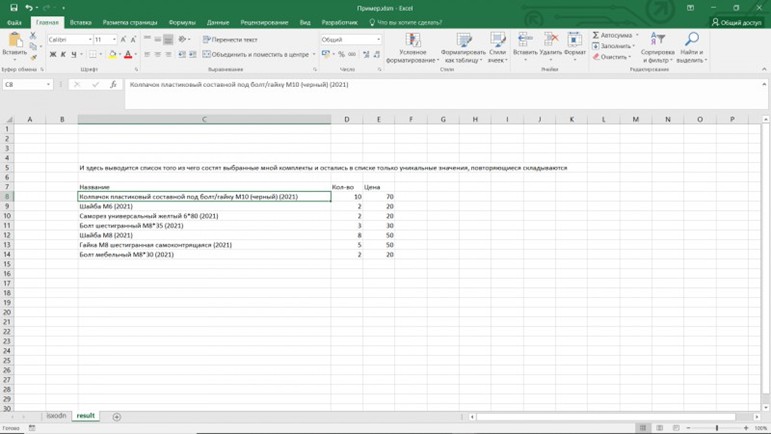The width and height of the screenshot is (771, 434).
Task: Click the Copy icon in the clipboard group
Action: [33, 46]
